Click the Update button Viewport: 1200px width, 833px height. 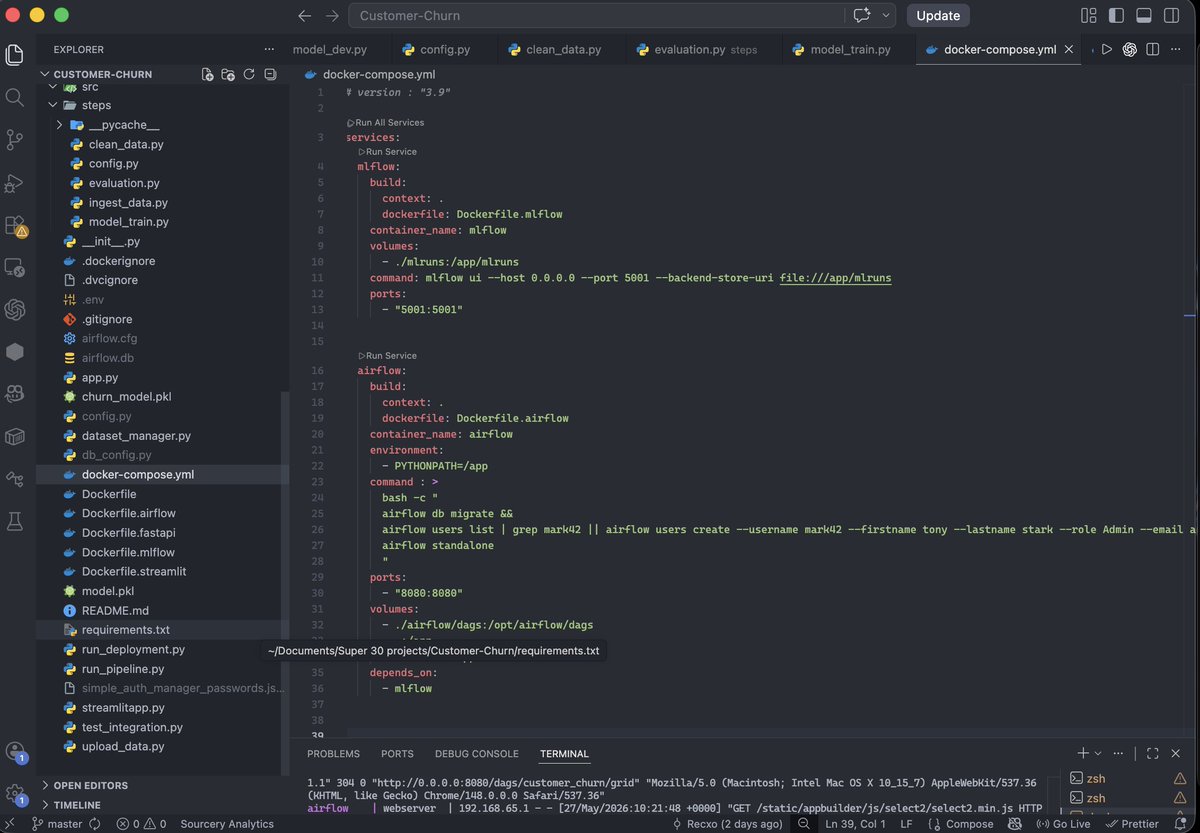point(938,15)
